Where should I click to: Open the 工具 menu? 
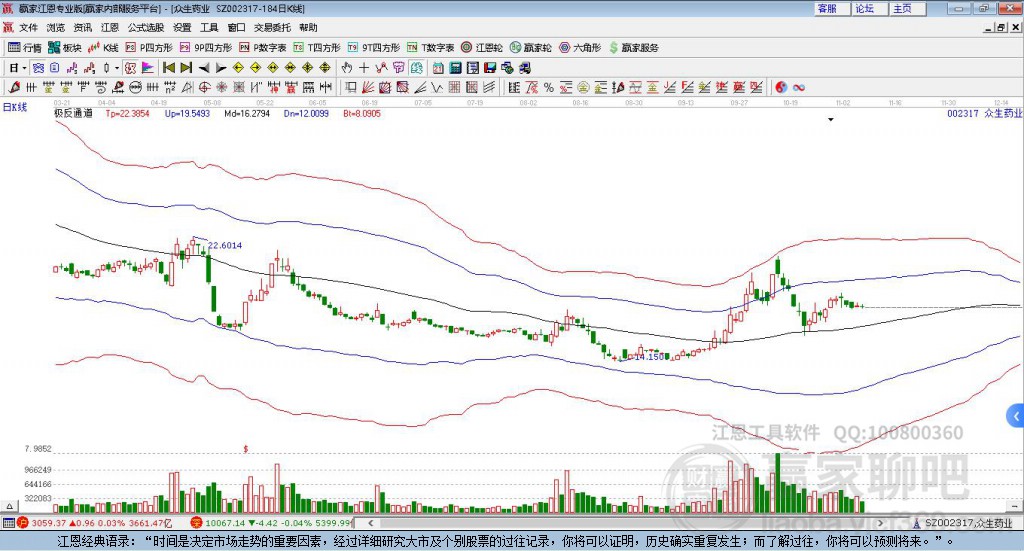click(209, 27)
